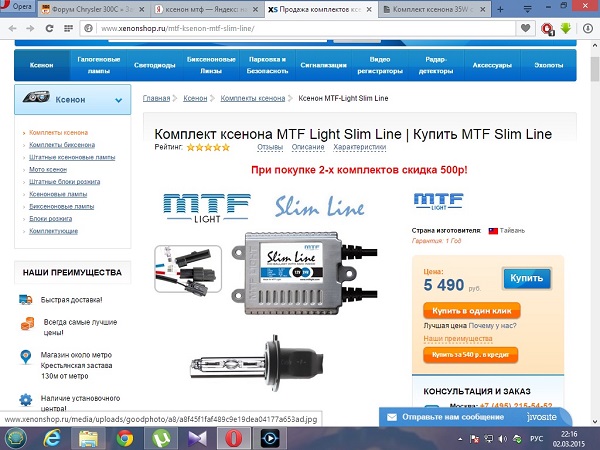Open Комплекты биксенона sidebar link
Screen dimensions: 600x450
click(62, 145)
